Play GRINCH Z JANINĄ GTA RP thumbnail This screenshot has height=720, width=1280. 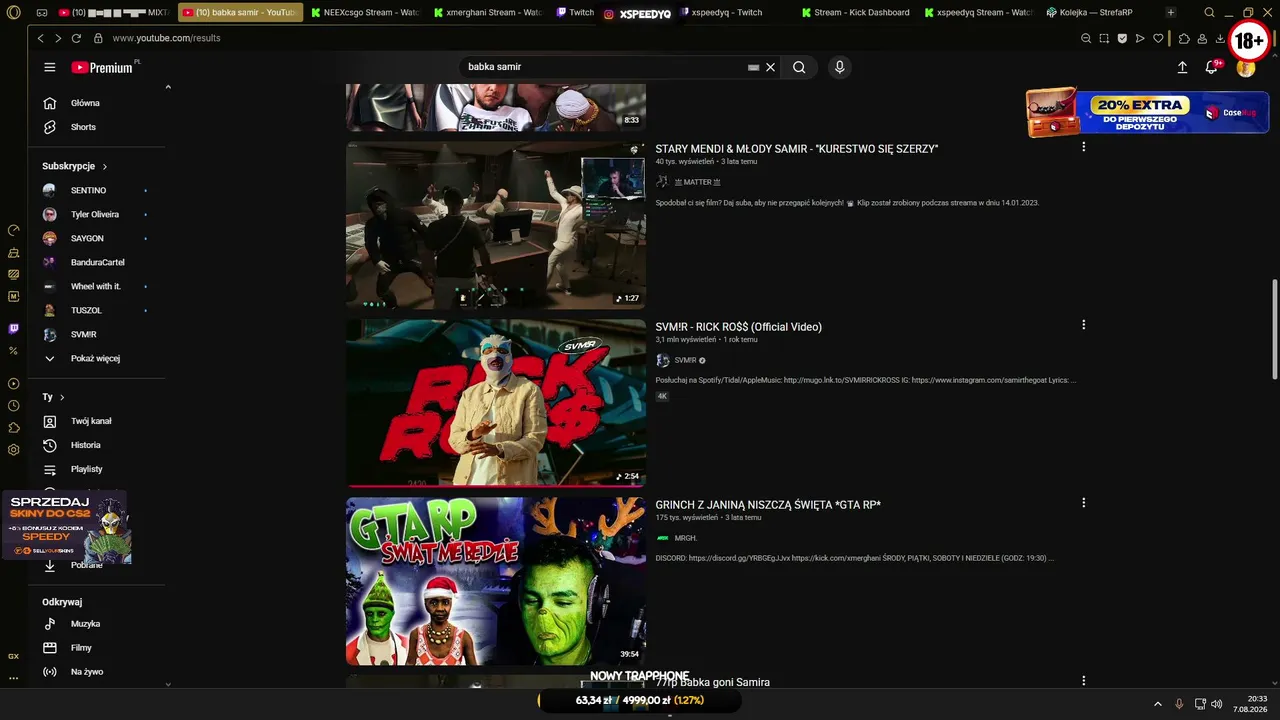[496, 581]
